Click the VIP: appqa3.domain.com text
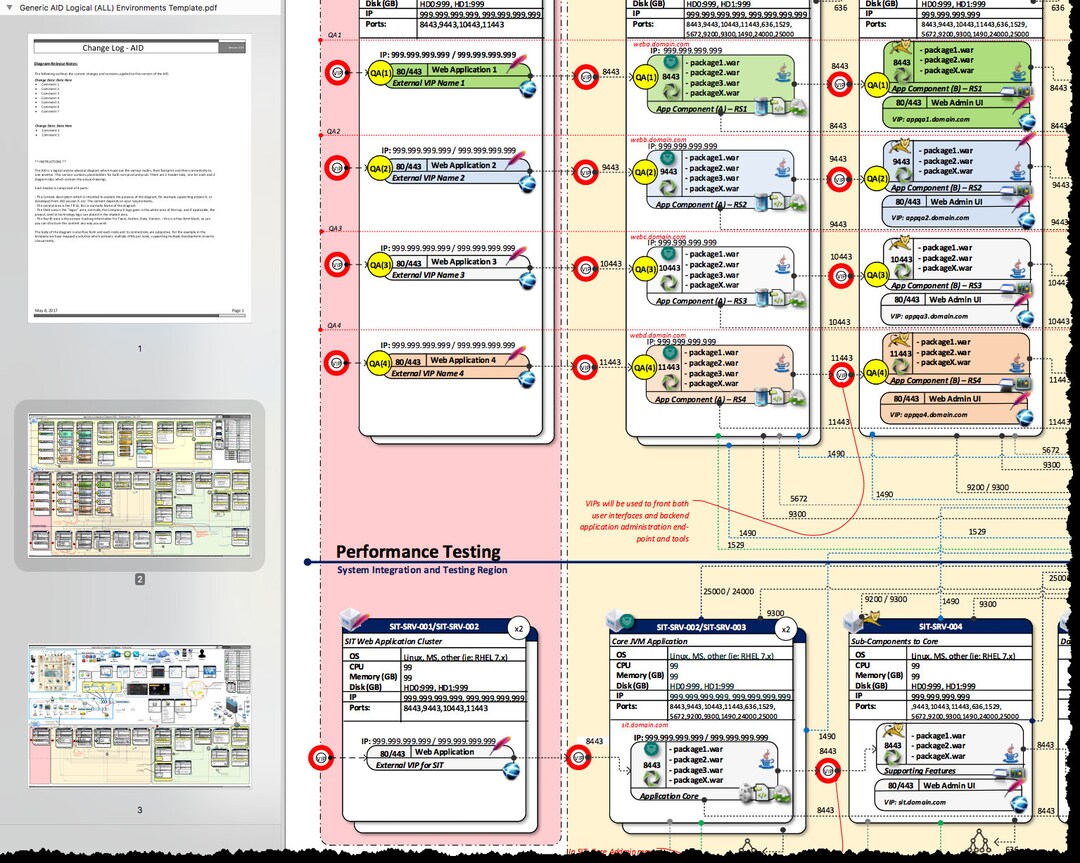 pyautogui.click(x=929, y=317)
